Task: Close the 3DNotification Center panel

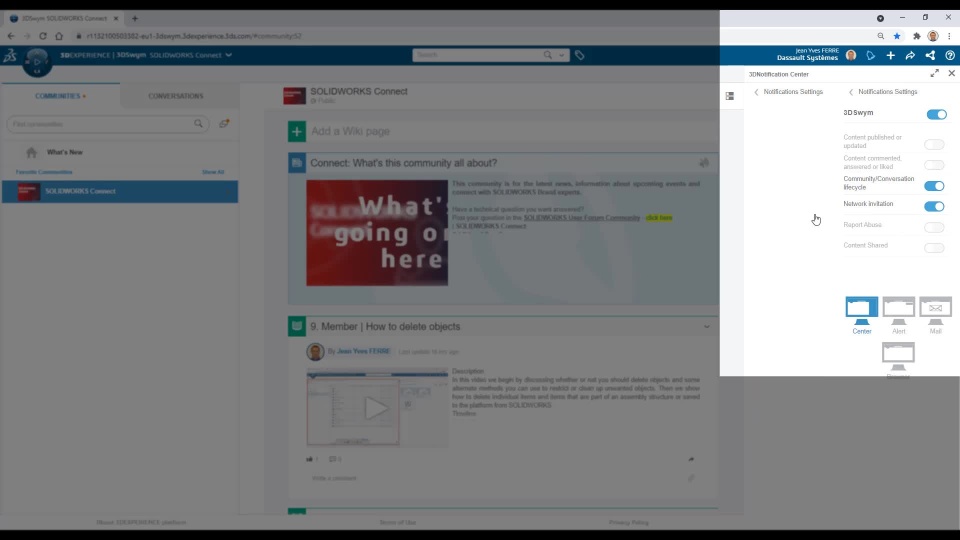Action: pyautogui.click(x=951, y=73)
